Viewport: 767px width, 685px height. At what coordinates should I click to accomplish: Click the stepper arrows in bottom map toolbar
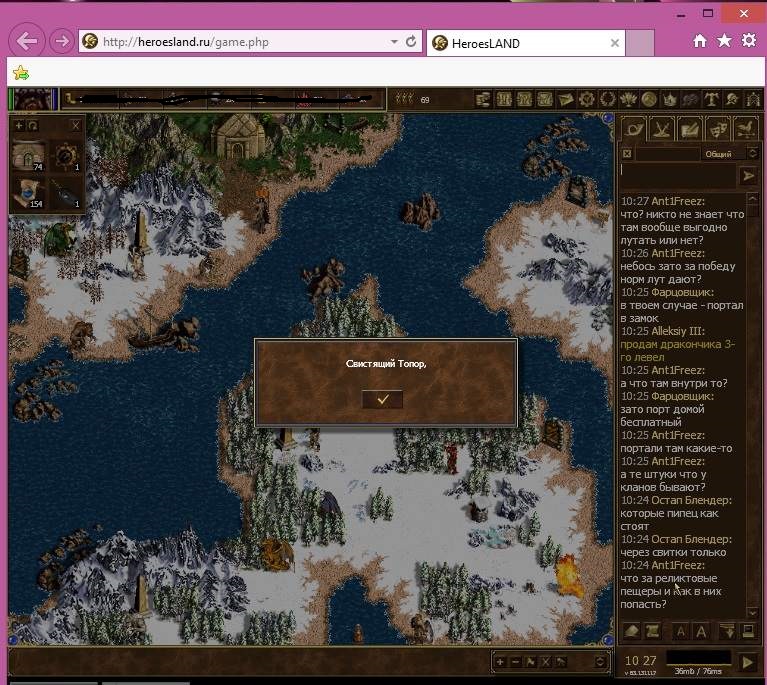tap(600, 662)
